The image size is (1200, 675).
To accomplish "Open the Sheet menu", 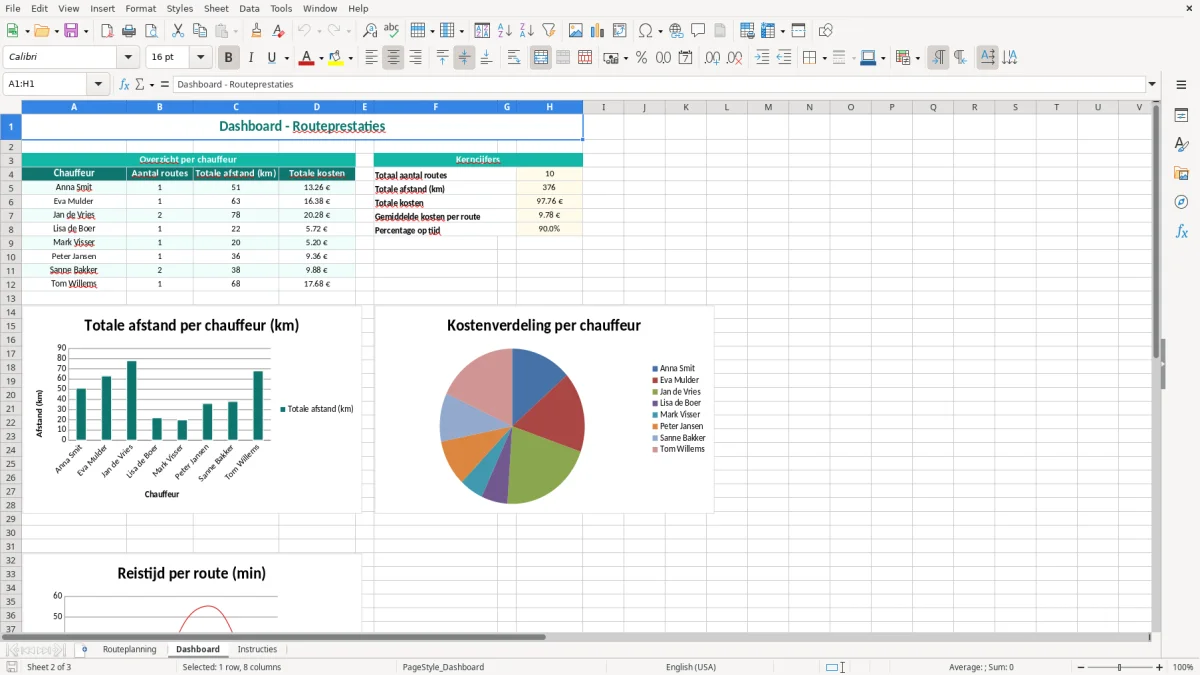I will click(216, 8).
